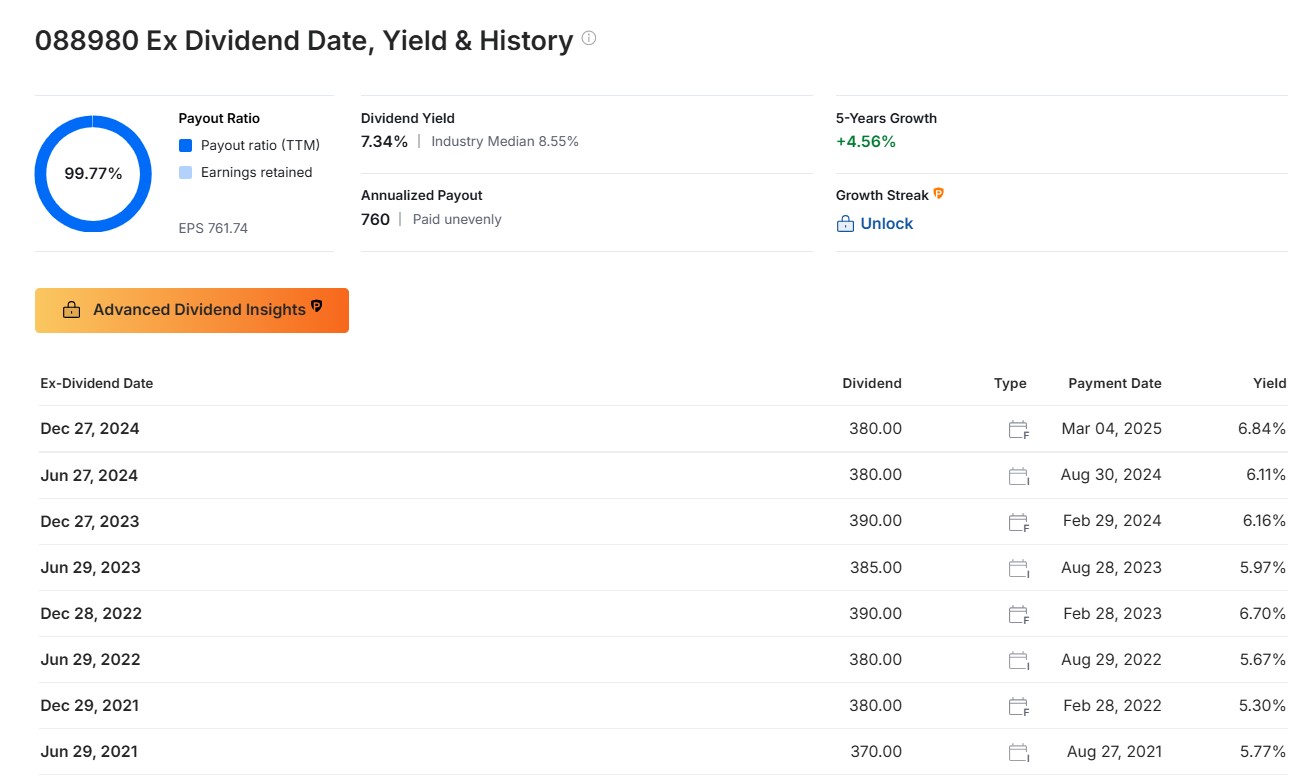Click the pro badge next to Growth Streak
The image size is (1315, 781).
click(939, 194)
